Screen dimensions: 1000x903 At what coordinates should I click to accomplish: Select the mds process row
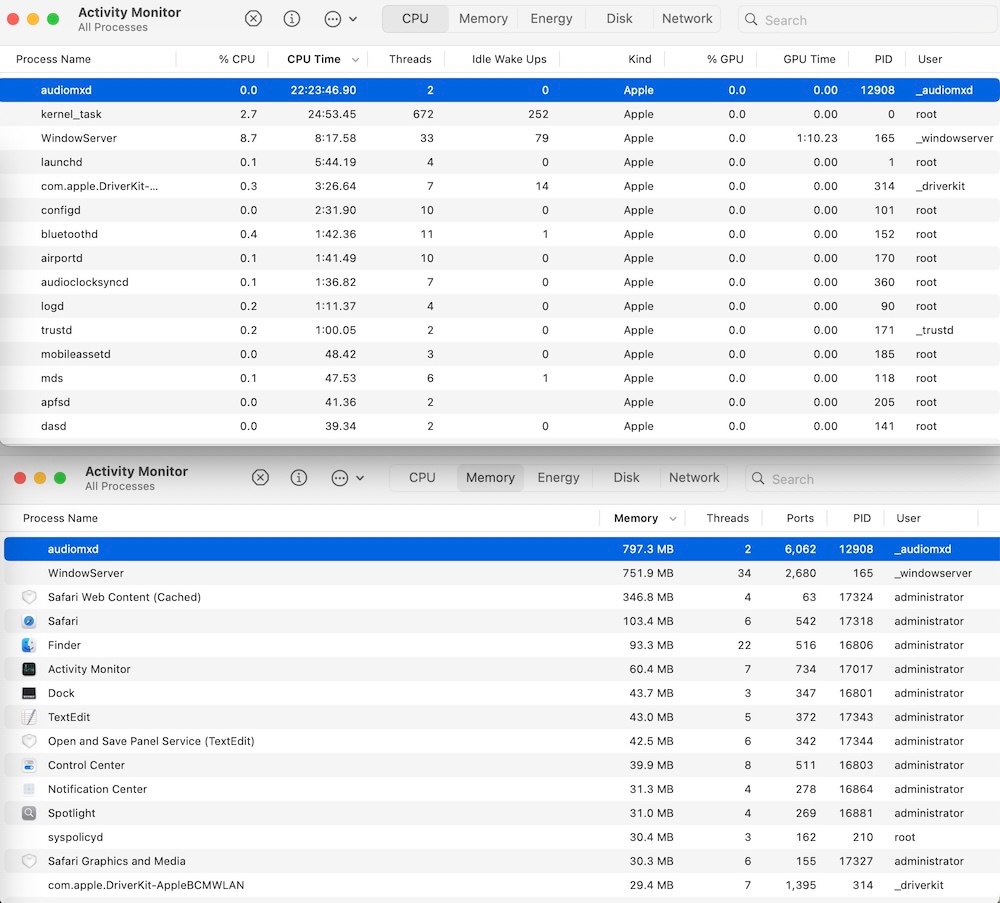click(500, 378)
